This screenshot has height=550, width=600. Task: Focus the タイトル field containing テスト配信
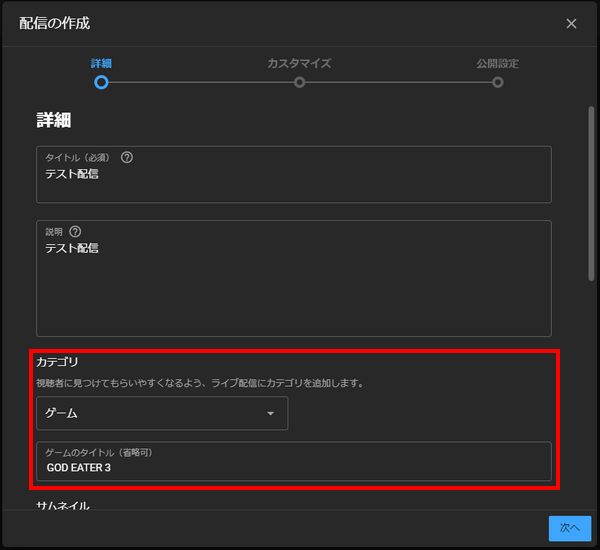293,174
